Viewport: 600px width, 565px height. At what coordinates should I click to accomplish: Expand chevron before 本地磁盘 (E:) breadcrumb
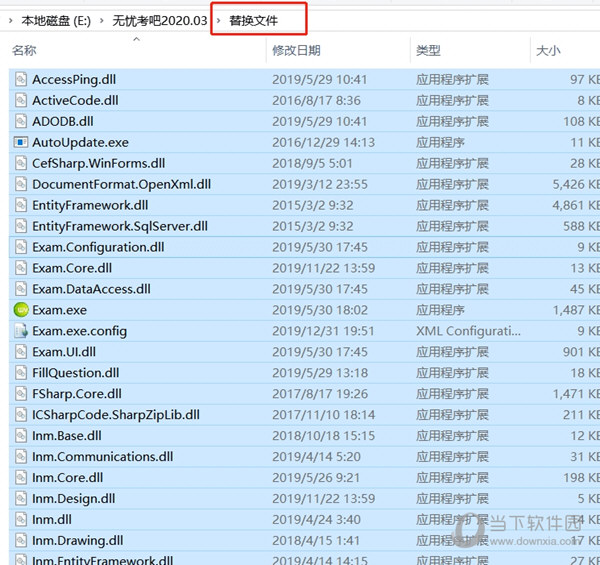11,21
